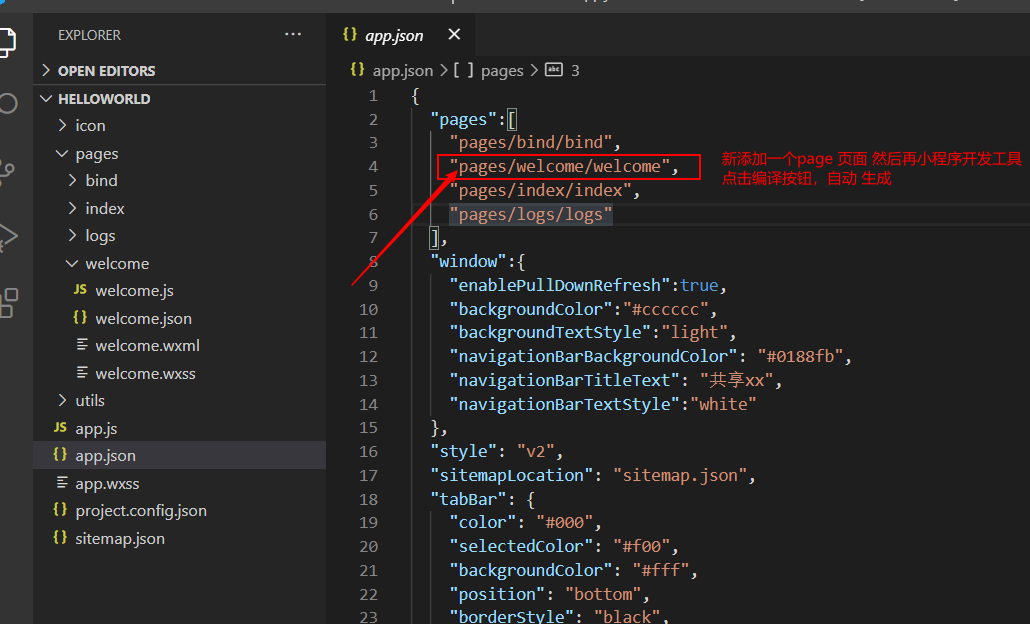Expand the logs folder

tap(72, 235)
